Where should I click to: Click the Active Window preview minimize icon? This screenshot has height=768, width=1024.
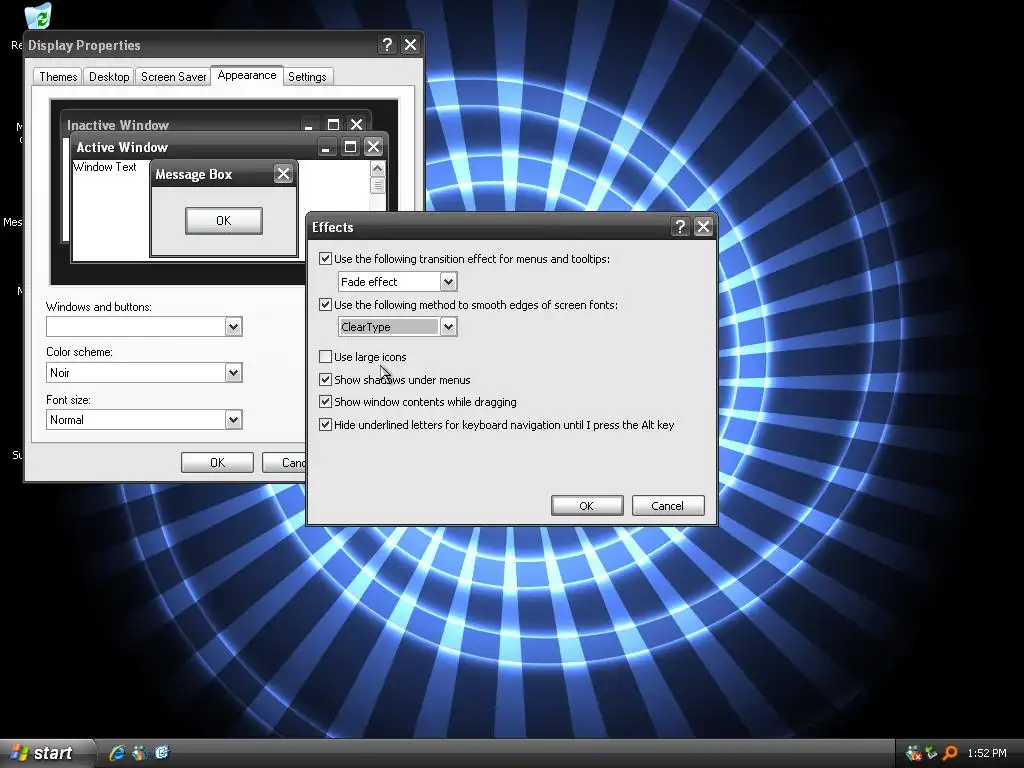pos(327,147)
